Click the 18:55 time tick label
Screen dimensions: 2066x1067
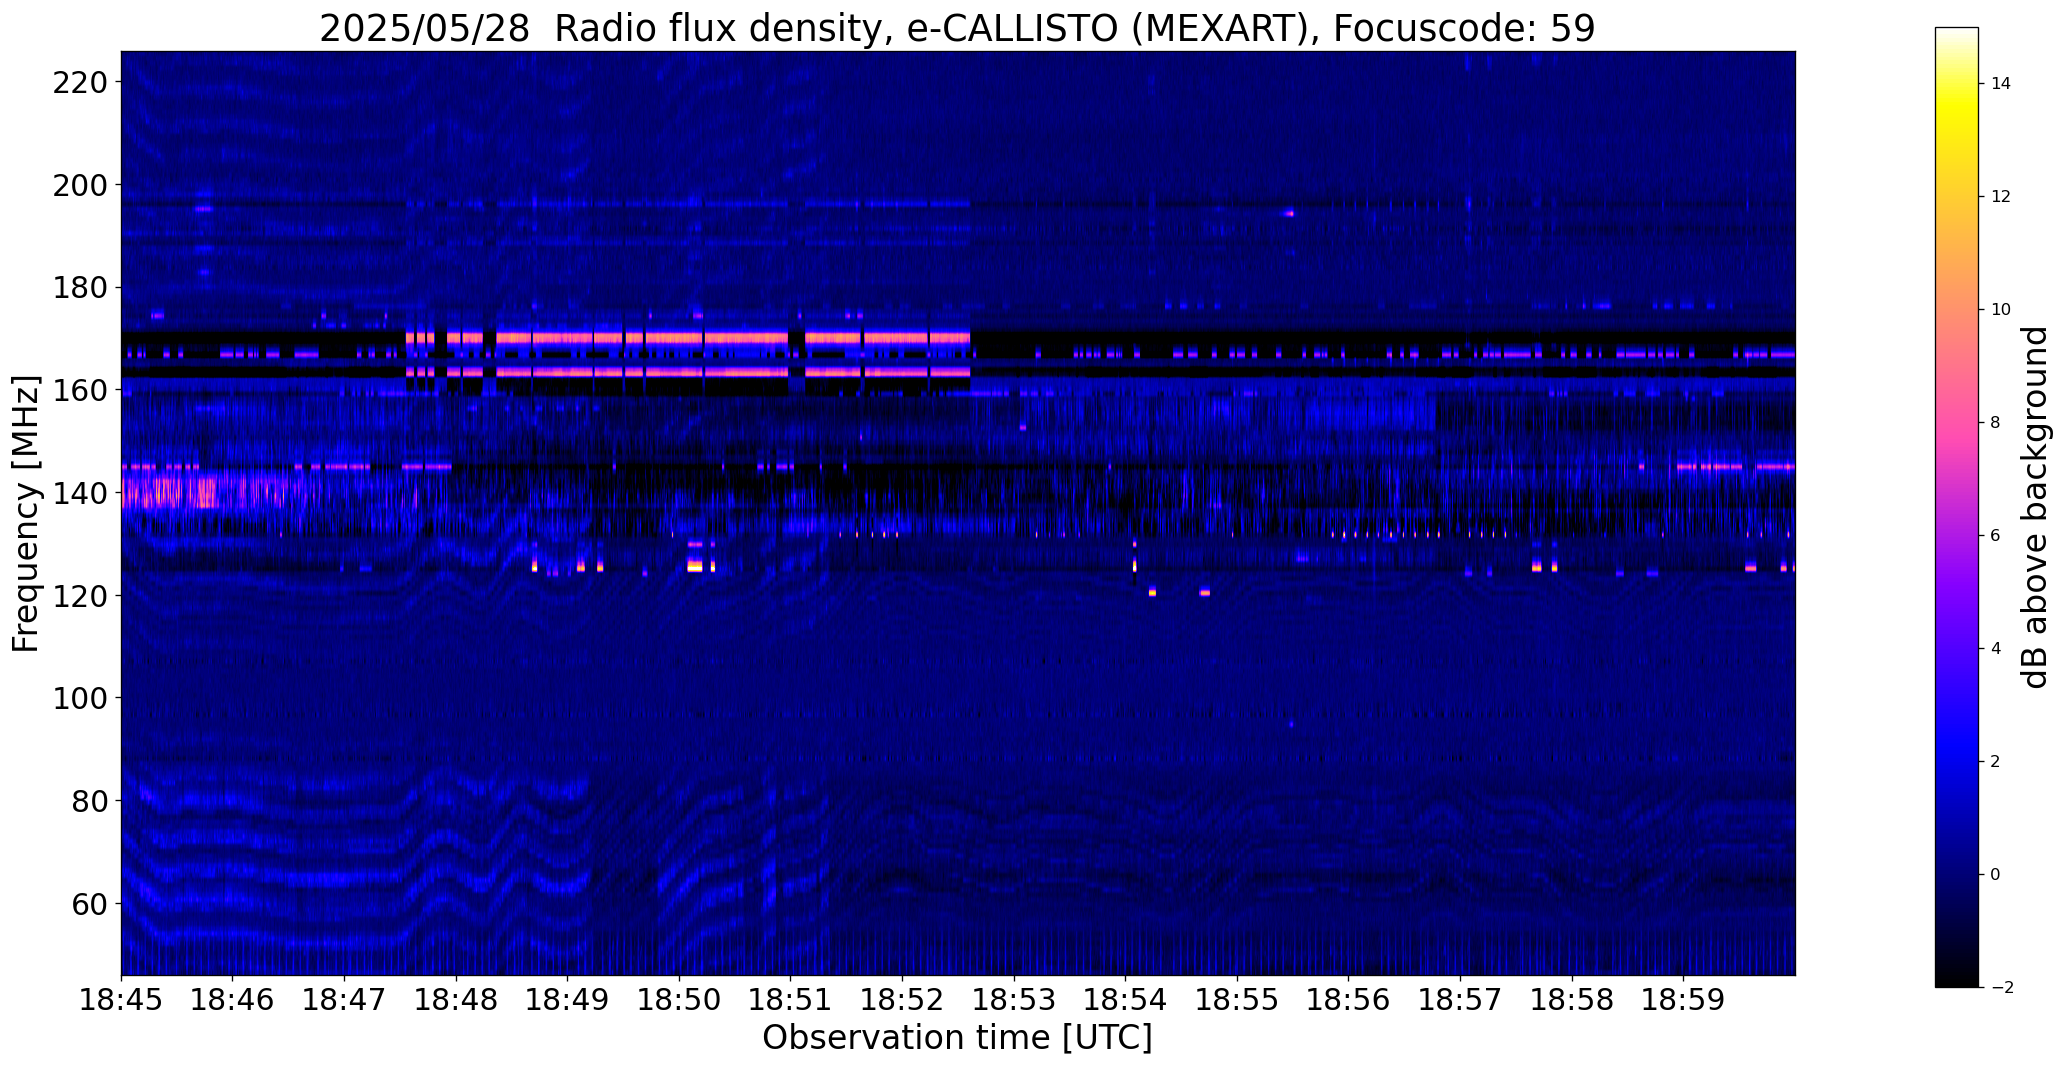[x=1237, y=1000]
